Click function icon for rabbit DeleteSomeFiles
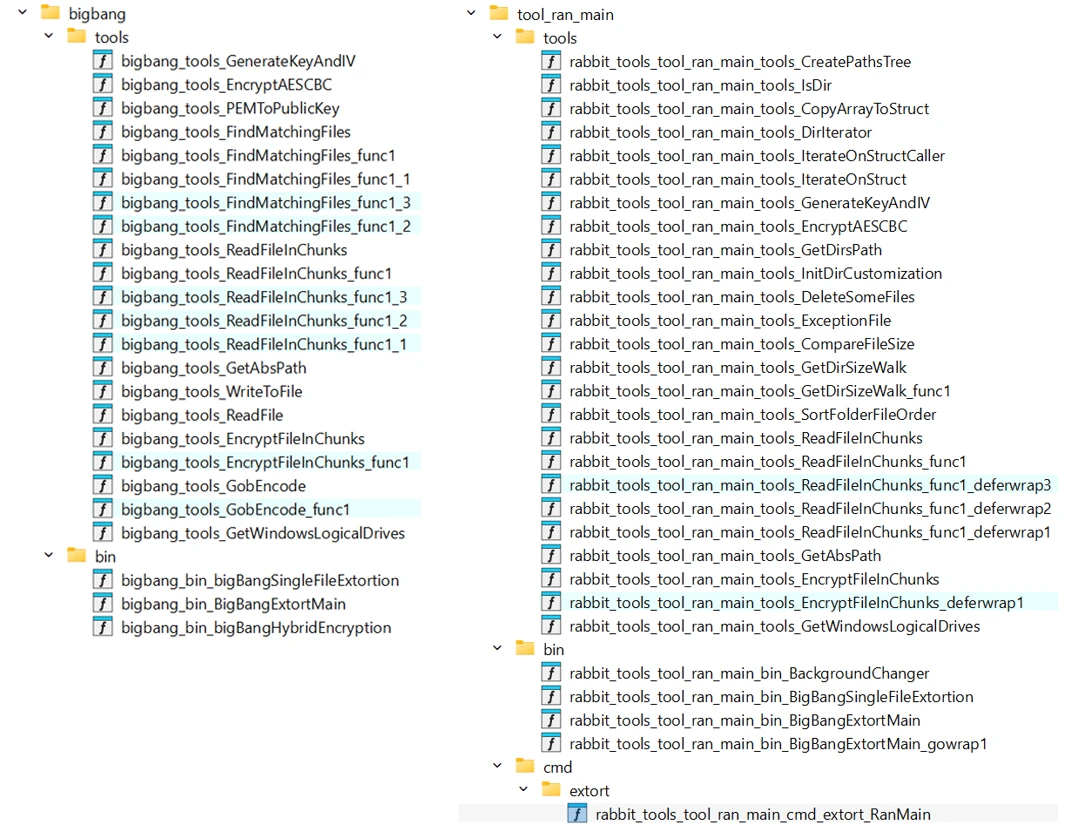1080x825 pixels. (551, 297)
